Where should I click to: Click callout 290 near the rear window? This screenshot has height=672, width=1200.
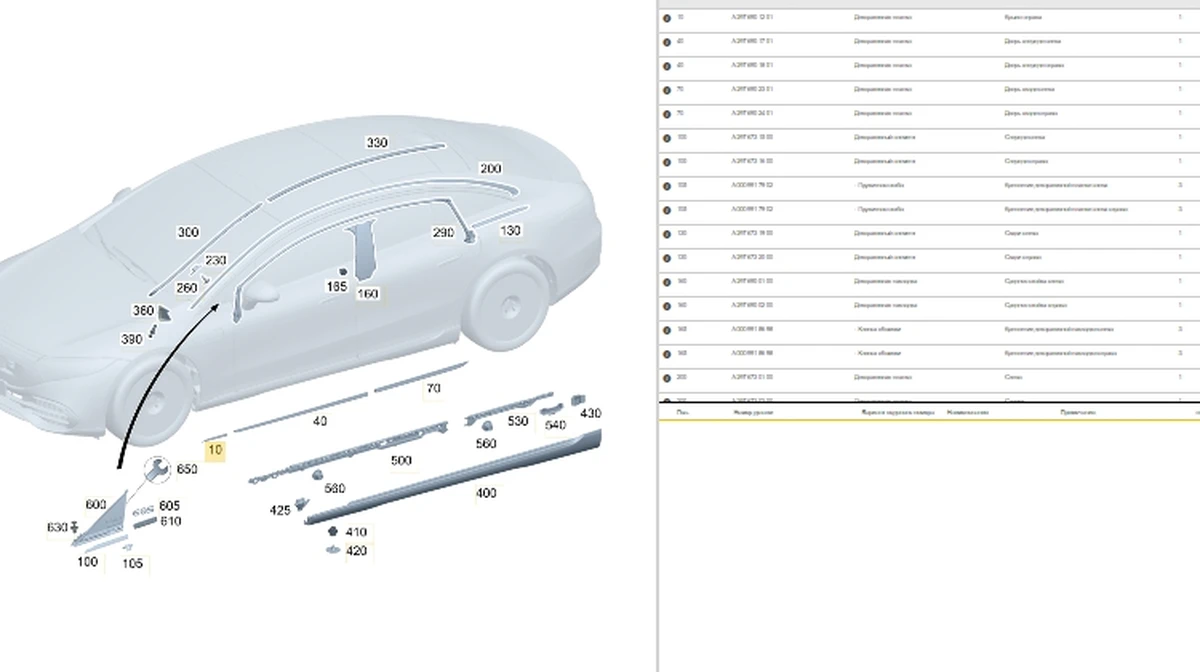tap(443, 232)
